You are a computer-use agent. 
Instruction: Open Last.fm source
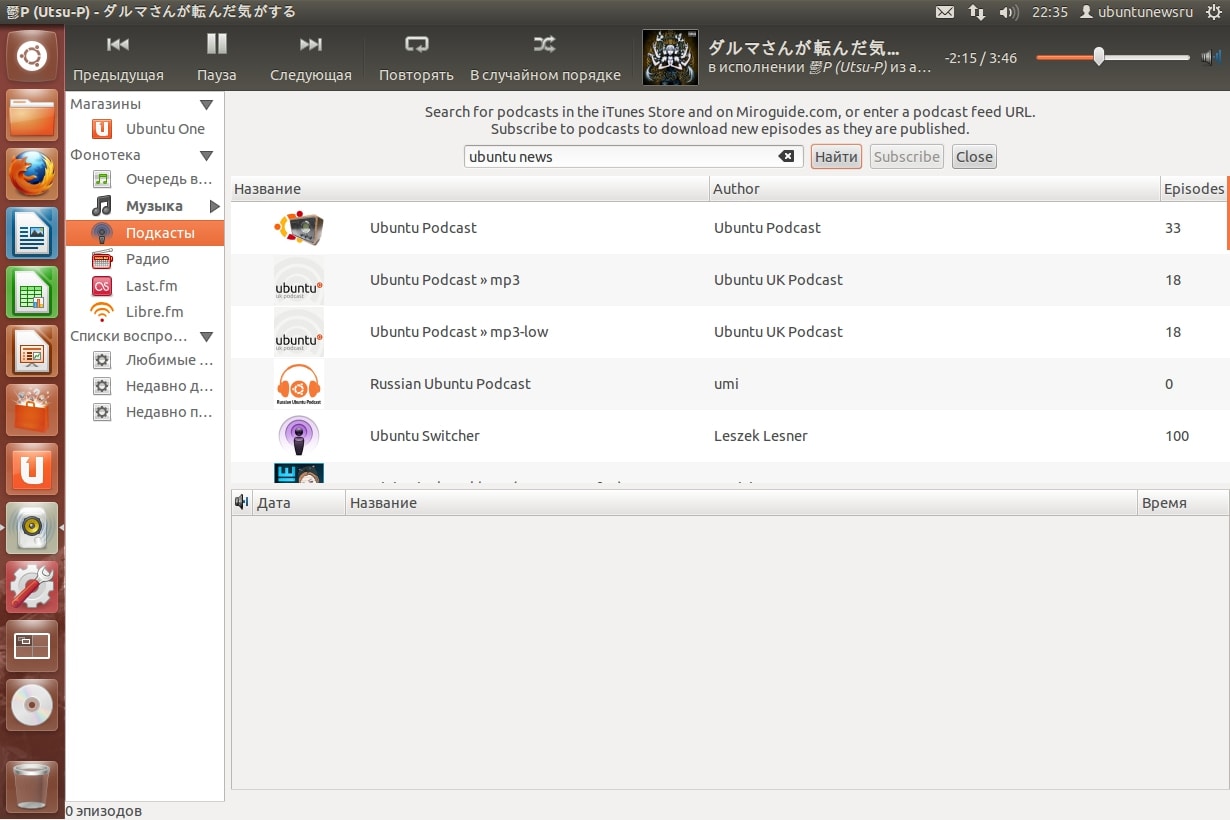coord(145,286)
